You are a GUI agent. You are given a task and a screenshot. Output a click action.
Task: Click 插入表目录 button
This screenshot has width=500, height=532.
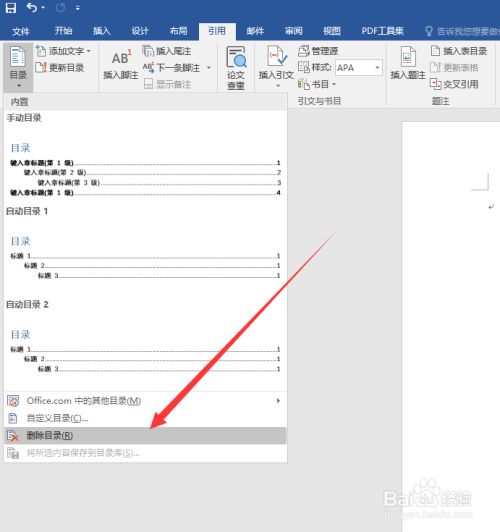[x=459, y=51]
